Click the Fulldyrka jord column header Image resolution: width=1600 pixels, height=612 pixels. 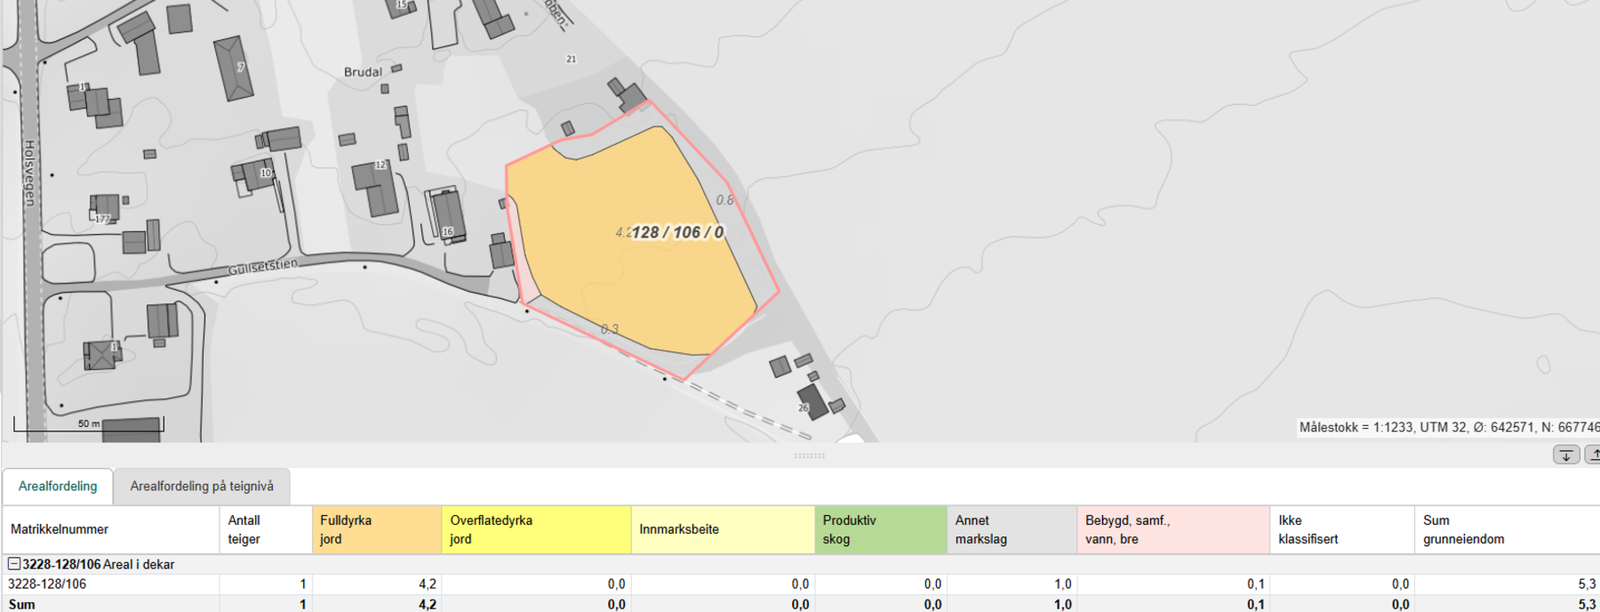coord(376,529)
